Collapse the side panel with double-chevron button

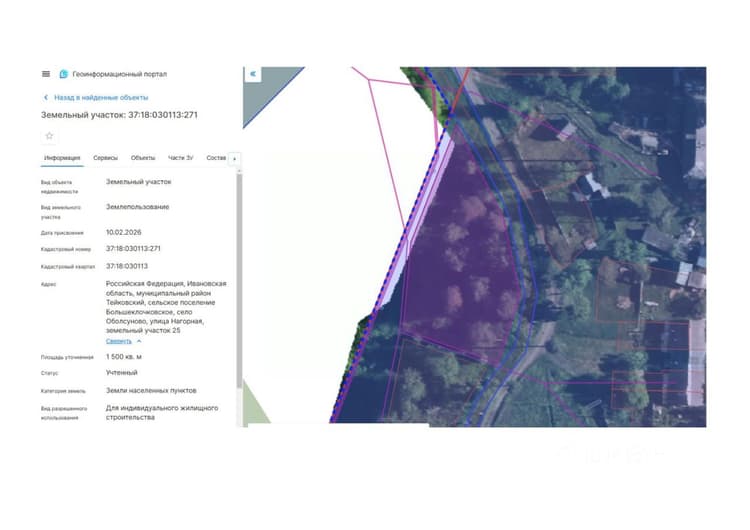[253, 74]
